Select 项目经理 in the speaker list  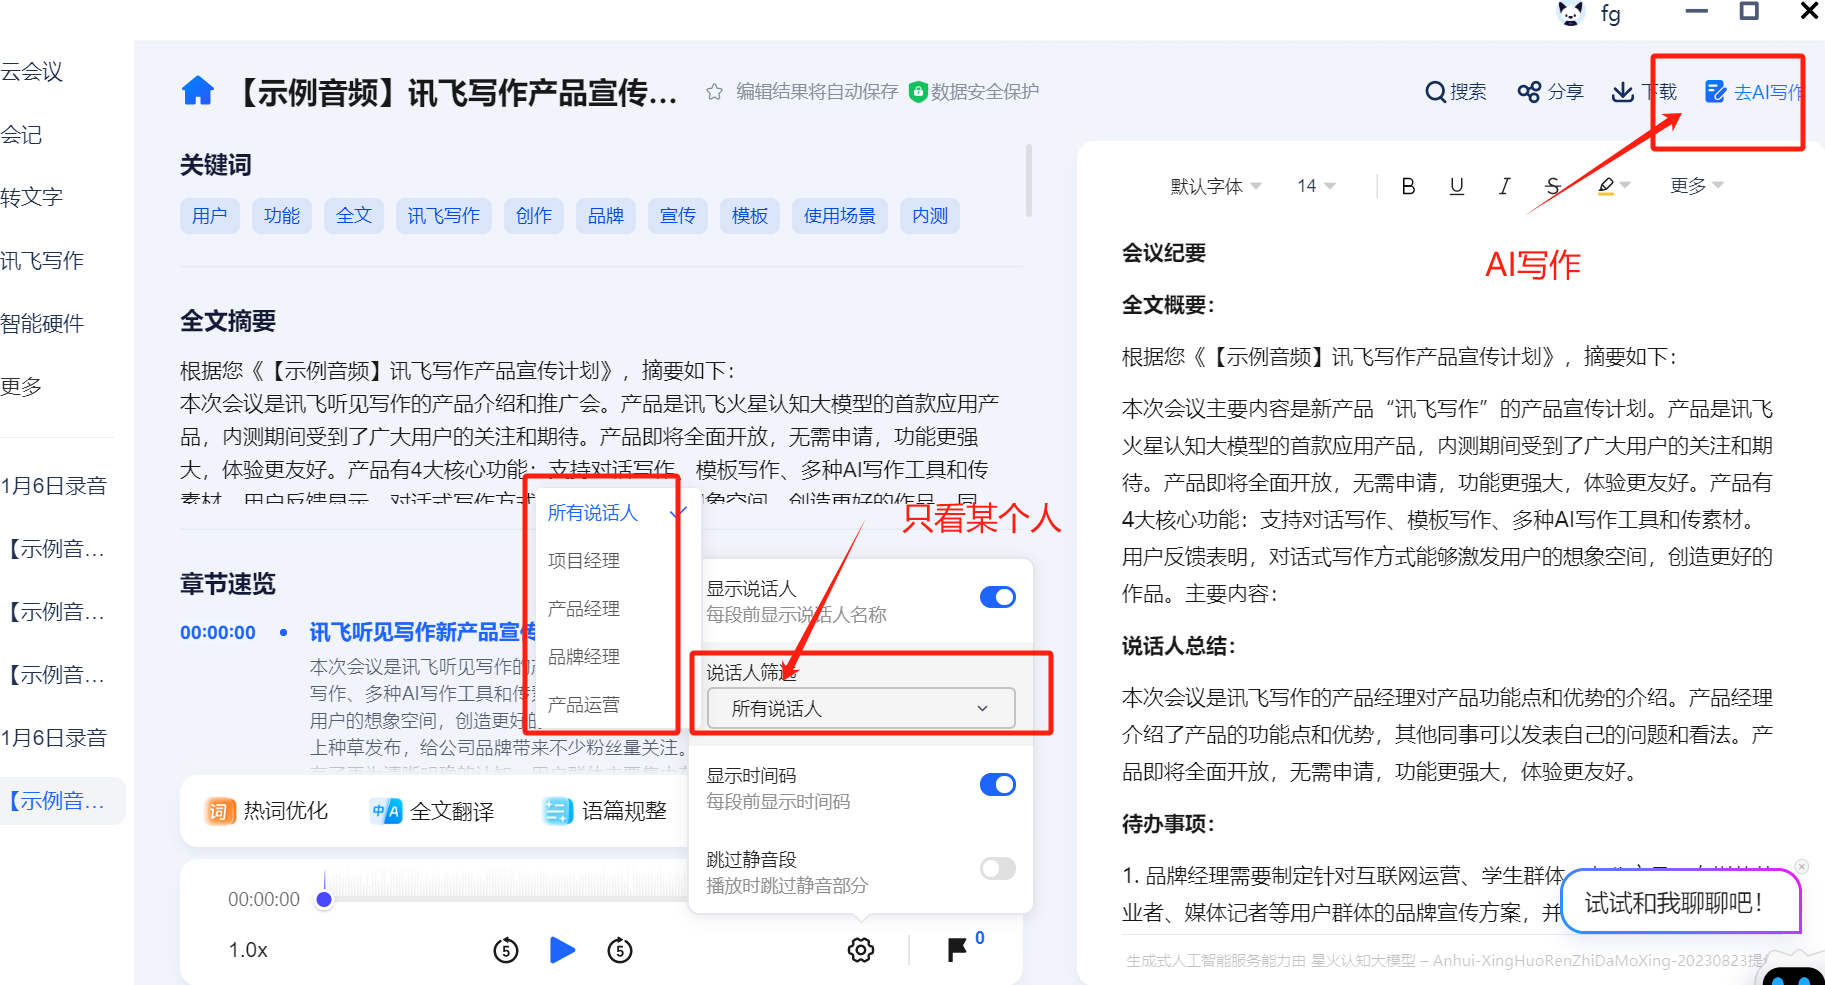584,561
